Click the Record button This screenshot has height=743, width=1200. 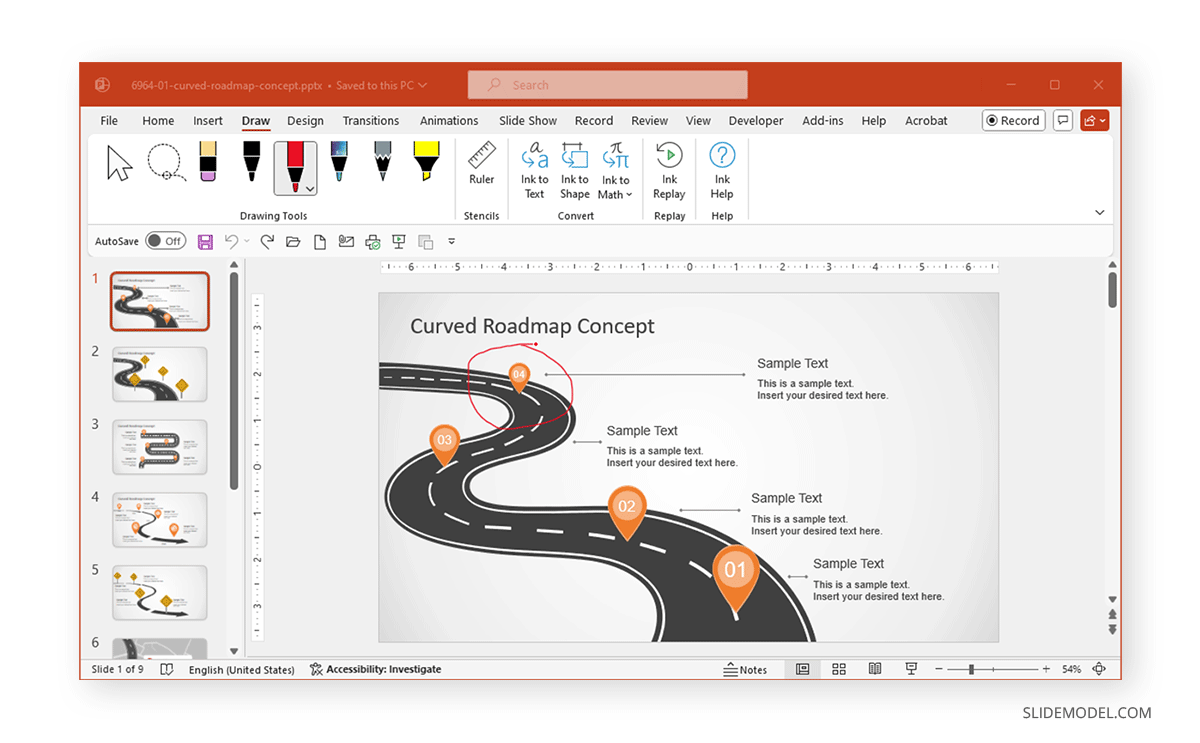click(1013, 121)
